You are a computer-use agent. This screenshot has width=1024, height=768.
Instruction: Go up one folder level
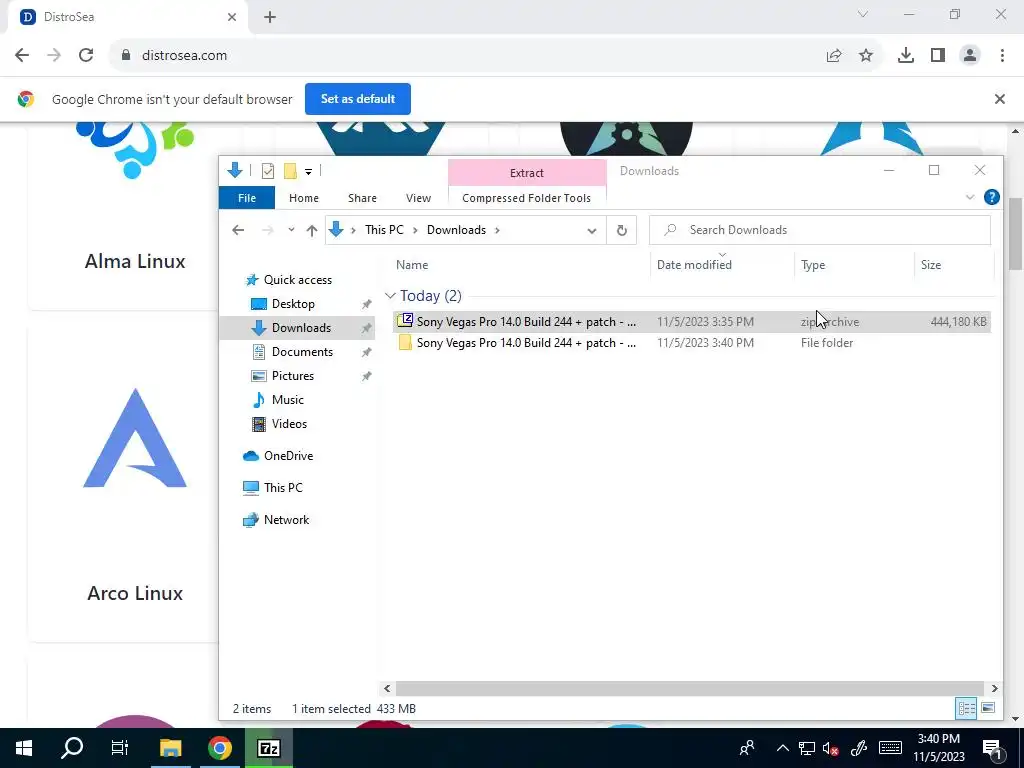point(312,230)
